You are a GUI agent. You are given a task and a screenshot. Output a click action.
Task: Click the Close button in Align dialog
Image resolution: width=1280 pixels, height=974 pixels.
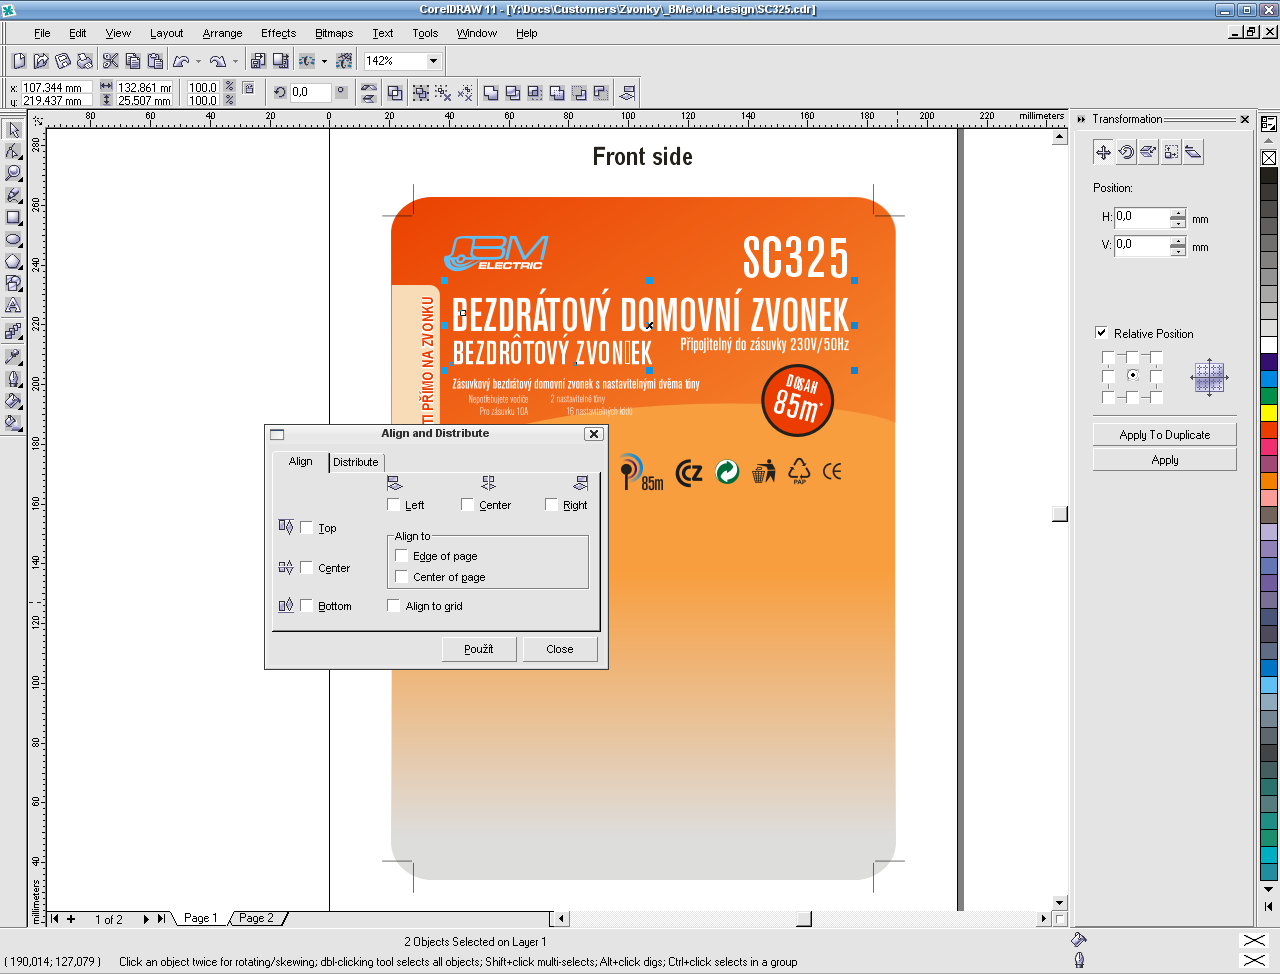(560, 649)
